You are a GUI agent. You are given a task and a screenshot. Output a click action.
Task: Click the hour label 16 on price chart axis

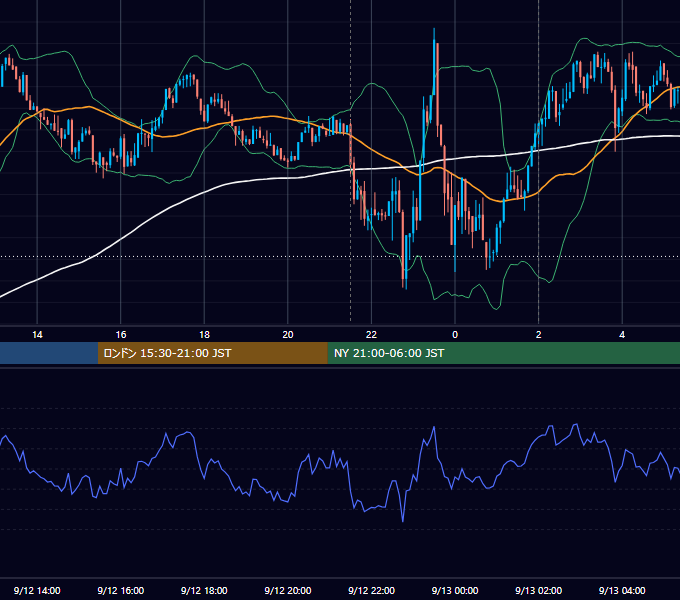(x=121, y=335)
